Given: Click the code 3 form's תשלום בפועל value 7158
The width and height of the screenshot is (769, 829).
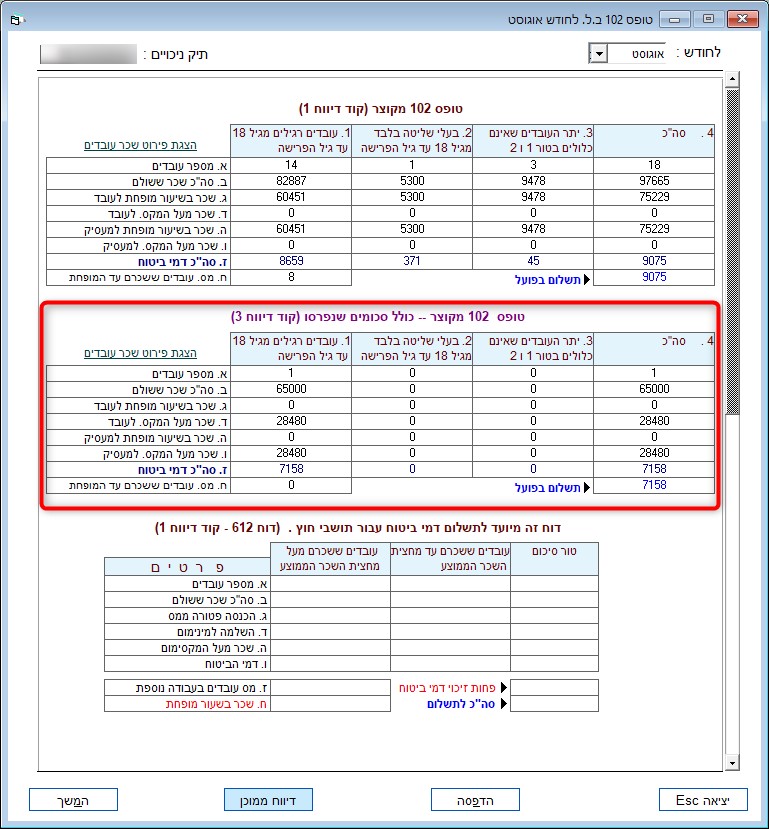Looking at the screenshot, I should (x=654, y=485).
